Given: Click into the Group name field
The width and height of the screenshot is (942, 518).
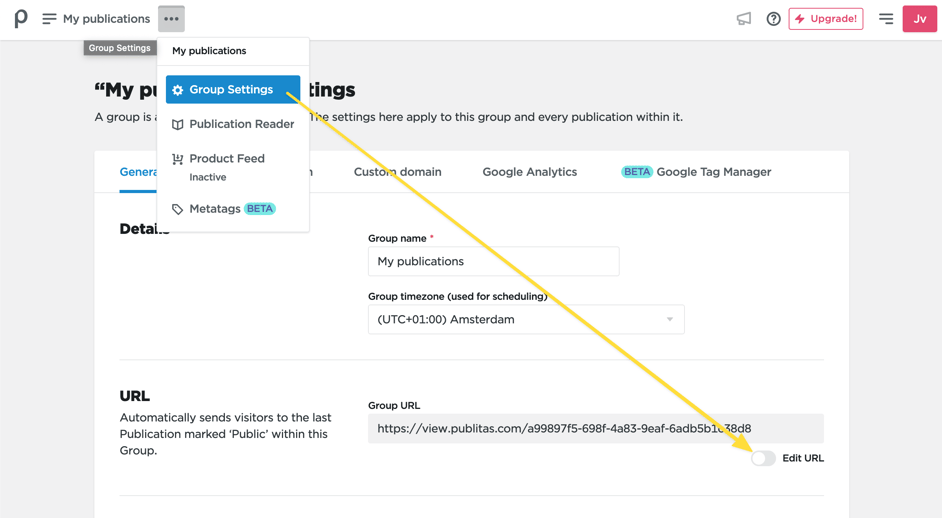Looking at the screenshot, I should (493, 261).
